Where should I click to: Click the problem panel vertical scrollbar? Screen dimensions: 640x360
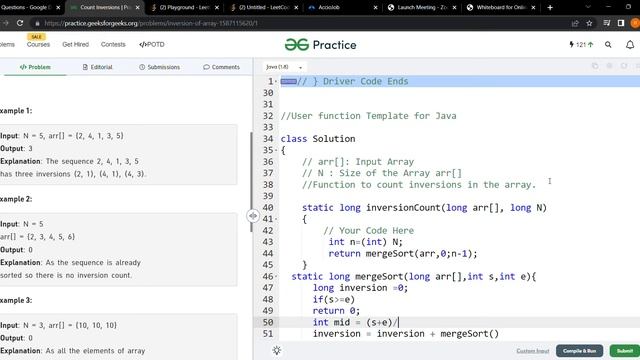coord(251,182)
